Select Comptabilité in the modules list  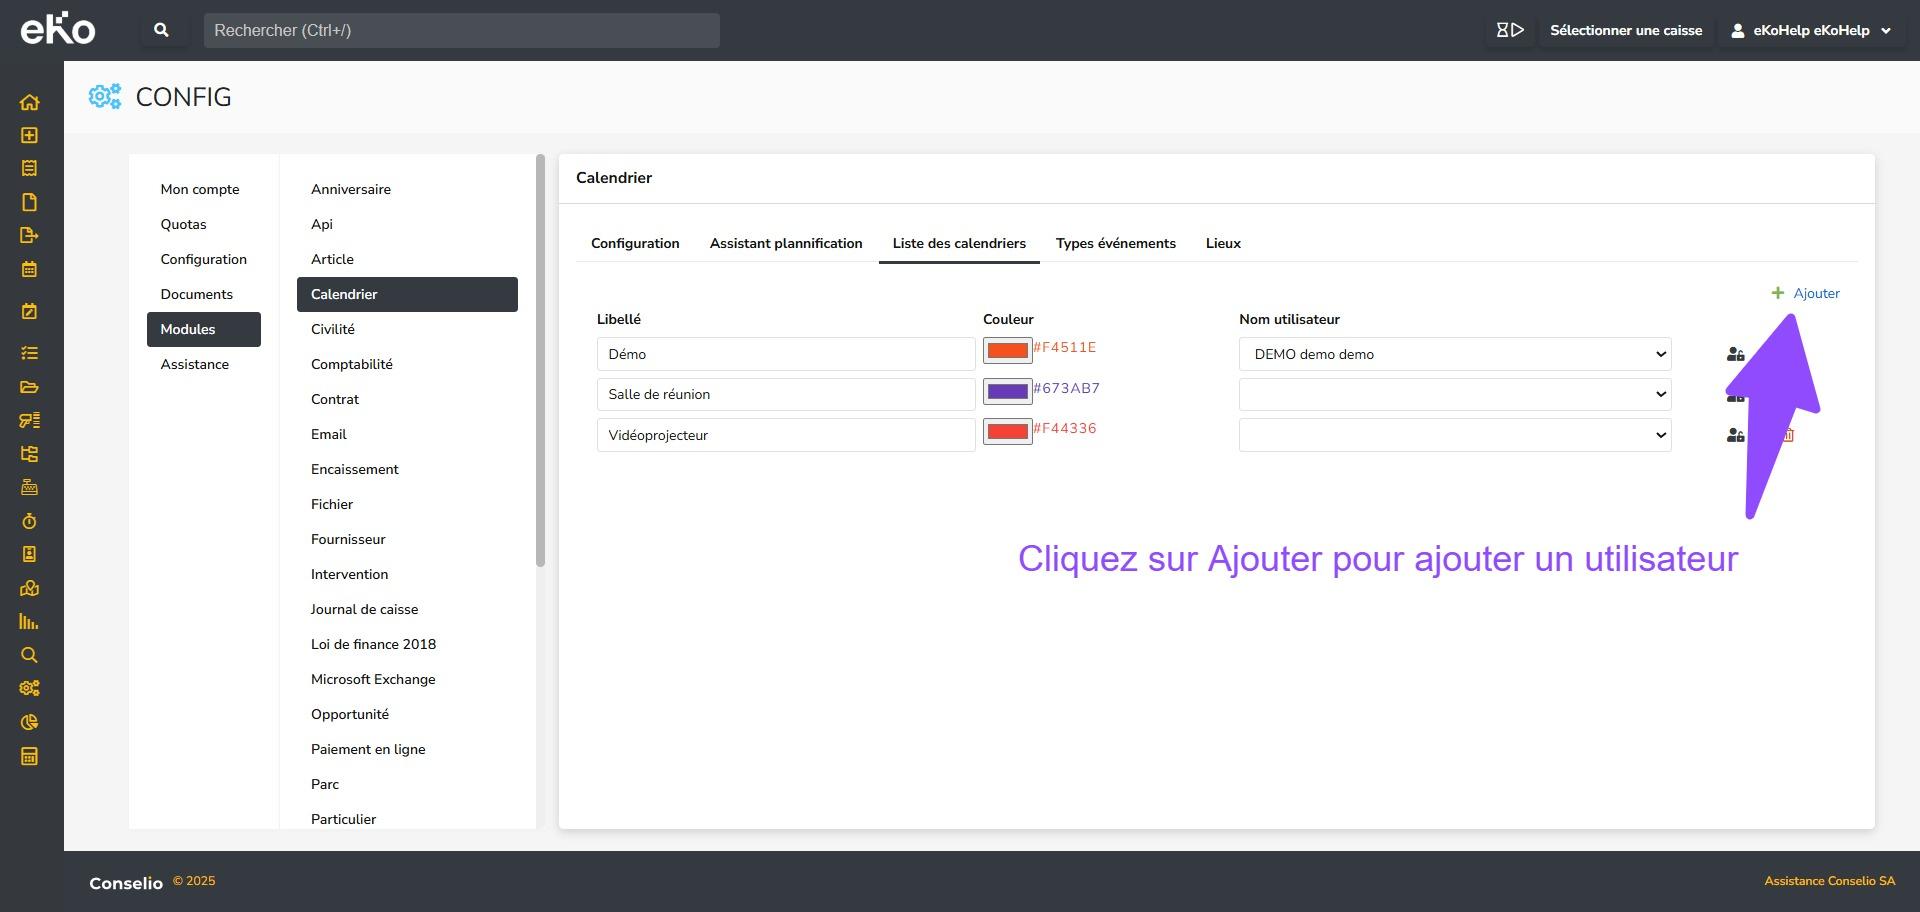(351, 364)
